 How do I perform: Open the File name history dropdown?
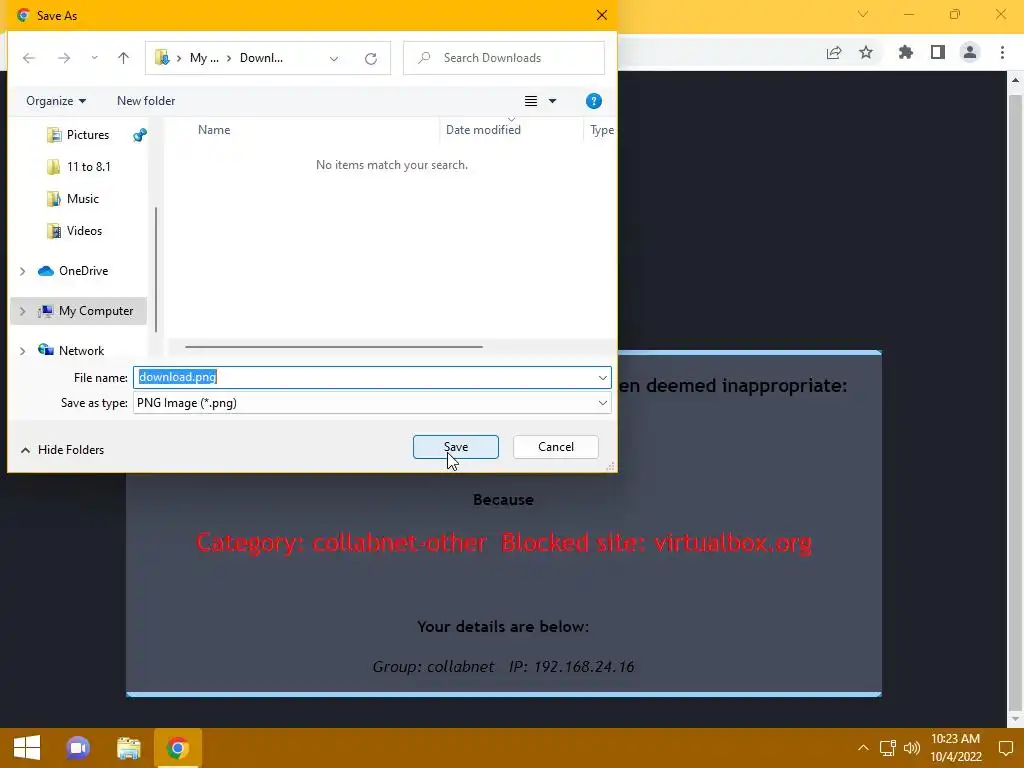pyautogui.click(x=603, y=377)
